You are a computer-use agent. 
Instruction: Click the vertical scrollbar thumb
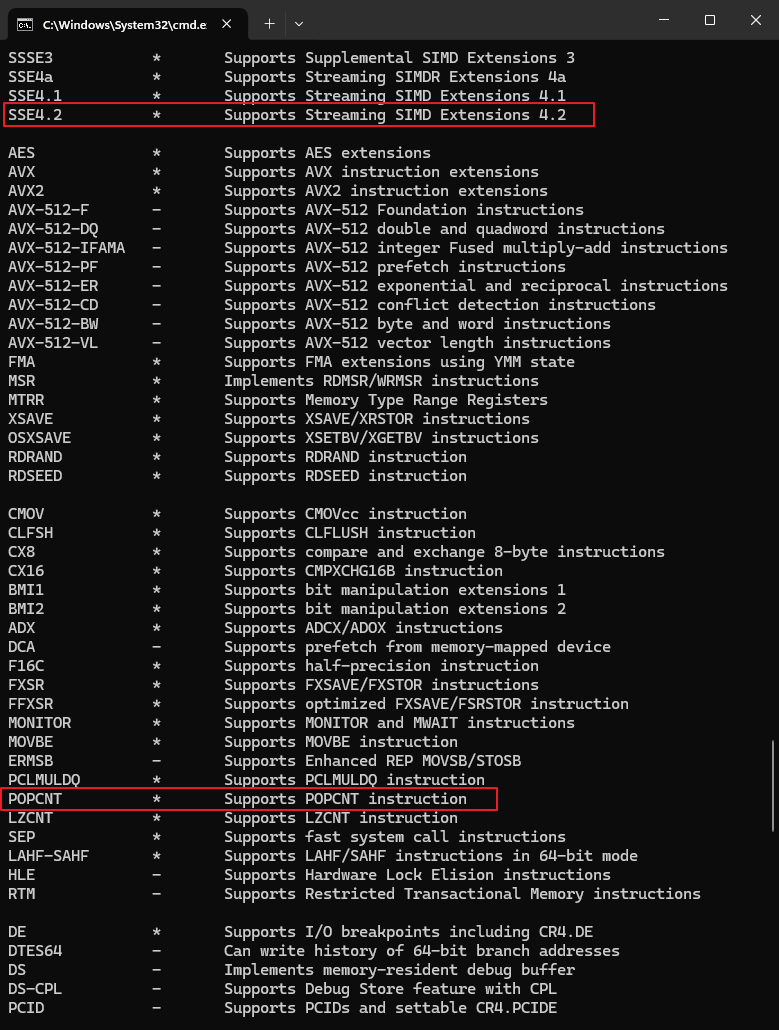tap(773, 786)
